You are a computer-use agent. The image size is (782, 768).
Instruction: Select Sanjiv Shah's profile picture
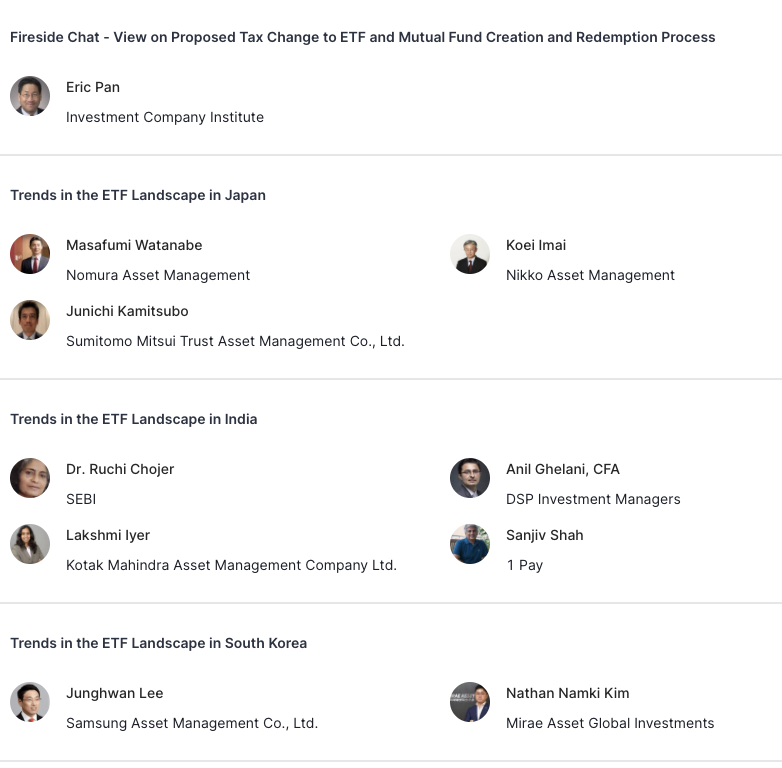pos(470,544)
